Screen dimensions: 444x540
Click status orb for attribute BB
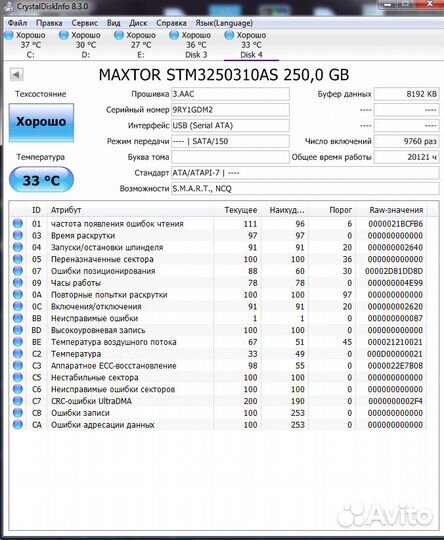(x=18, y=318)
